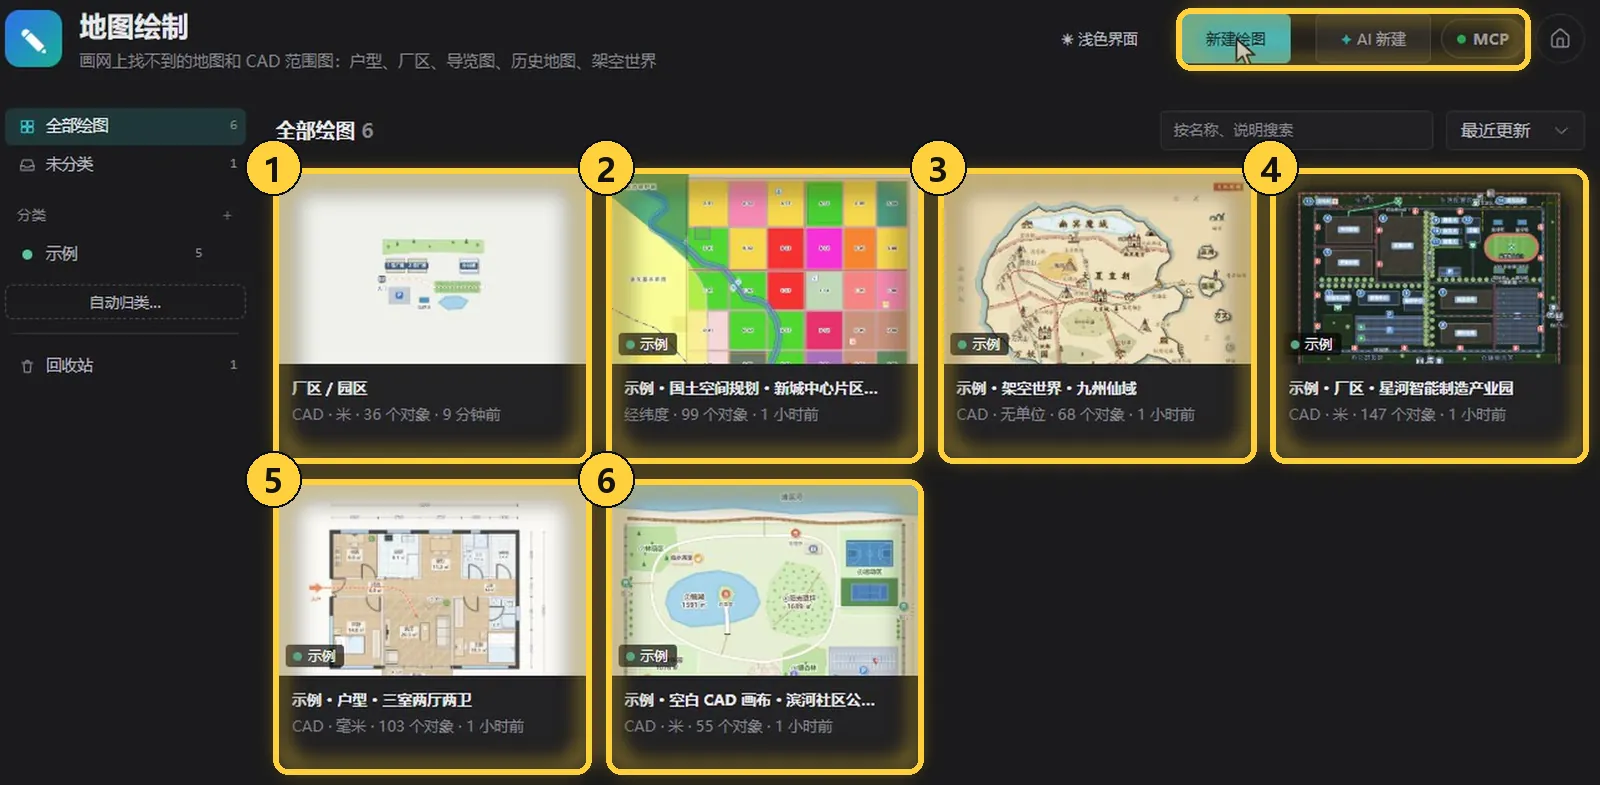Open the 厂区 / 园区 drawing thumbnail

pyautogui.click(x=433, y=270)
